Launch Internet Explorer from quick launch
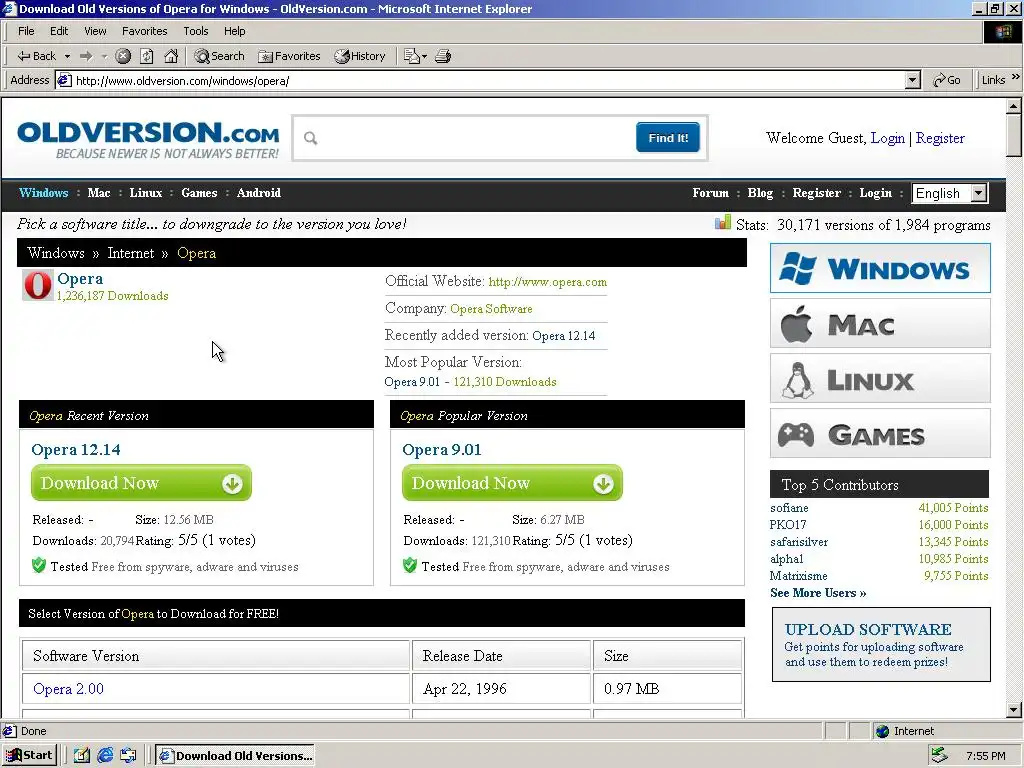The height and width of the screenshot is (768, 1024). pyautogui.click(x=104, y=756)
